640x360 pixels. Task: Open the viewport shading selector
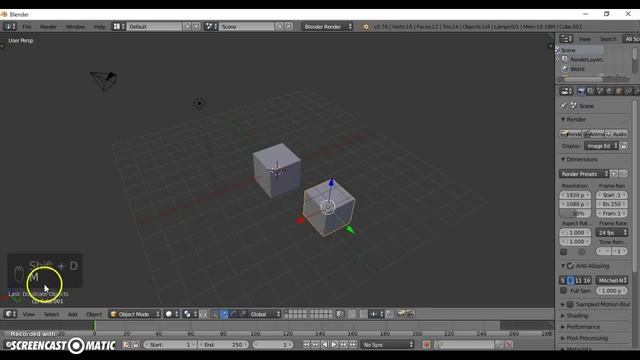pyautogui.click(x=171, y=314)
